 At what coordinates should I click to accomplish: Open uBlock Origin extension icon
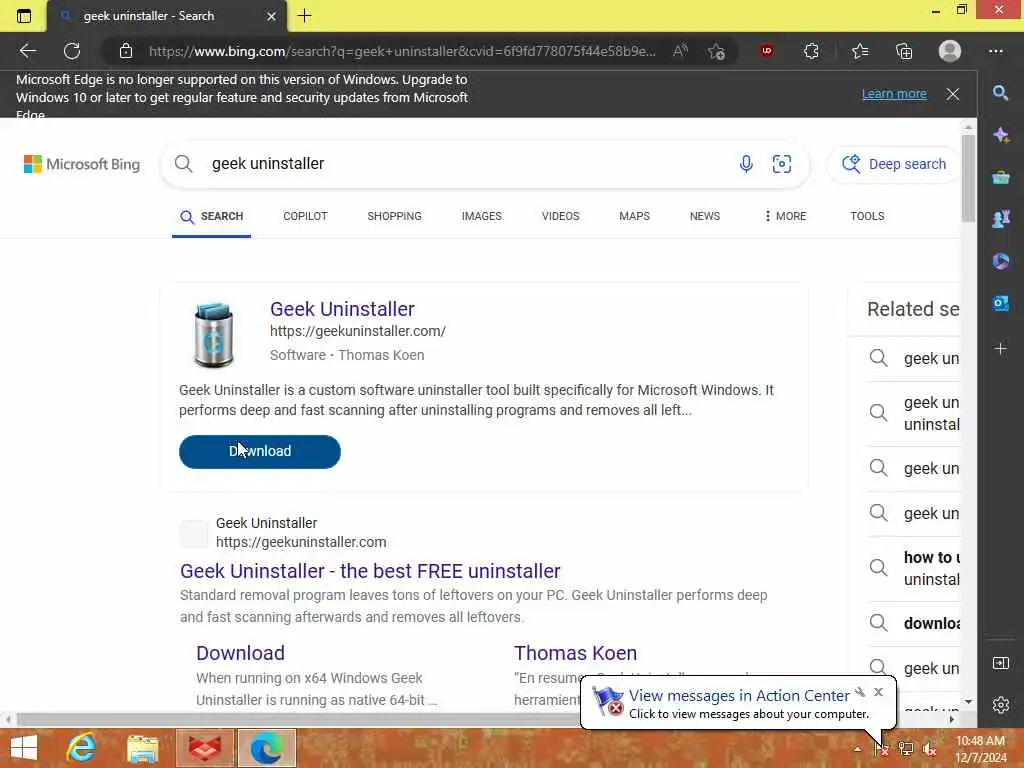click(767, 51)
